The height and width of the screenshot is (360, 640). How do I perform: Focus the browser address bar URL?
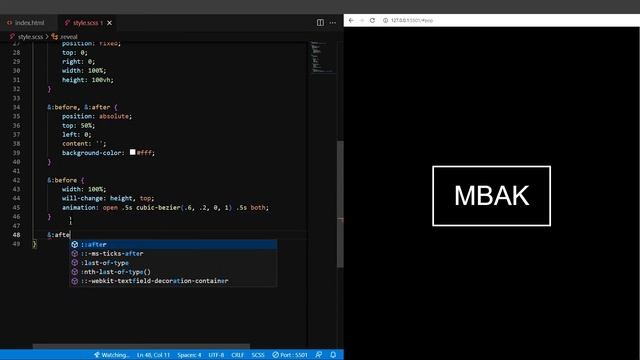412,20
